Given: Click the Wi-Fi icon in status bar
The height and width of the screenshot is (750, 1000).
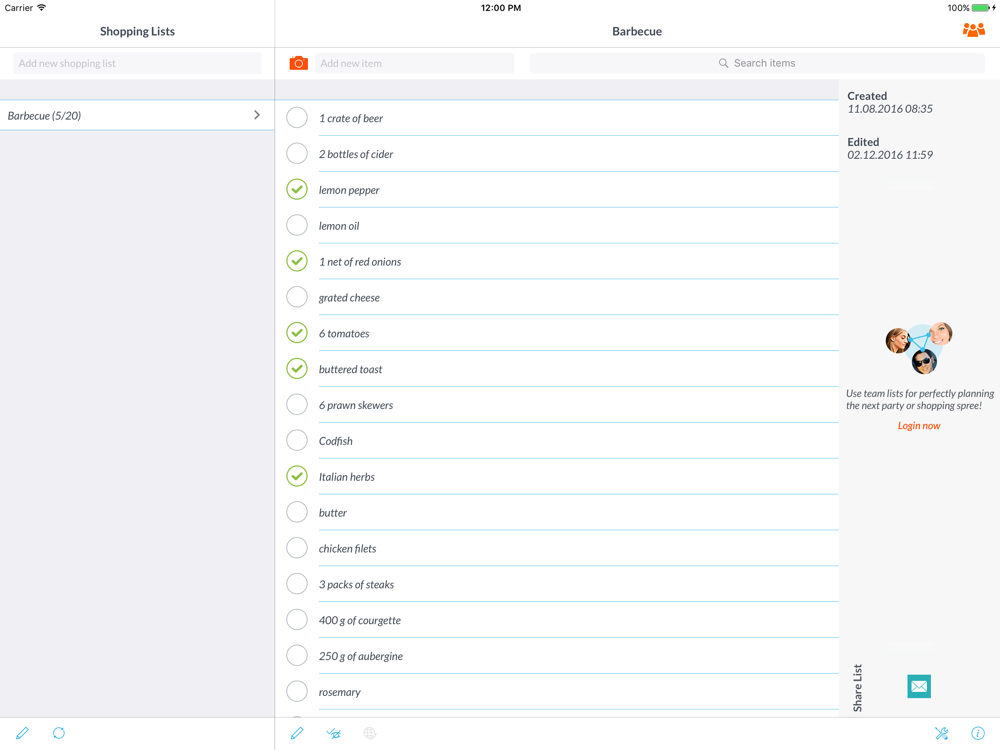Looking at the screenshot, I should coord(41,8).
